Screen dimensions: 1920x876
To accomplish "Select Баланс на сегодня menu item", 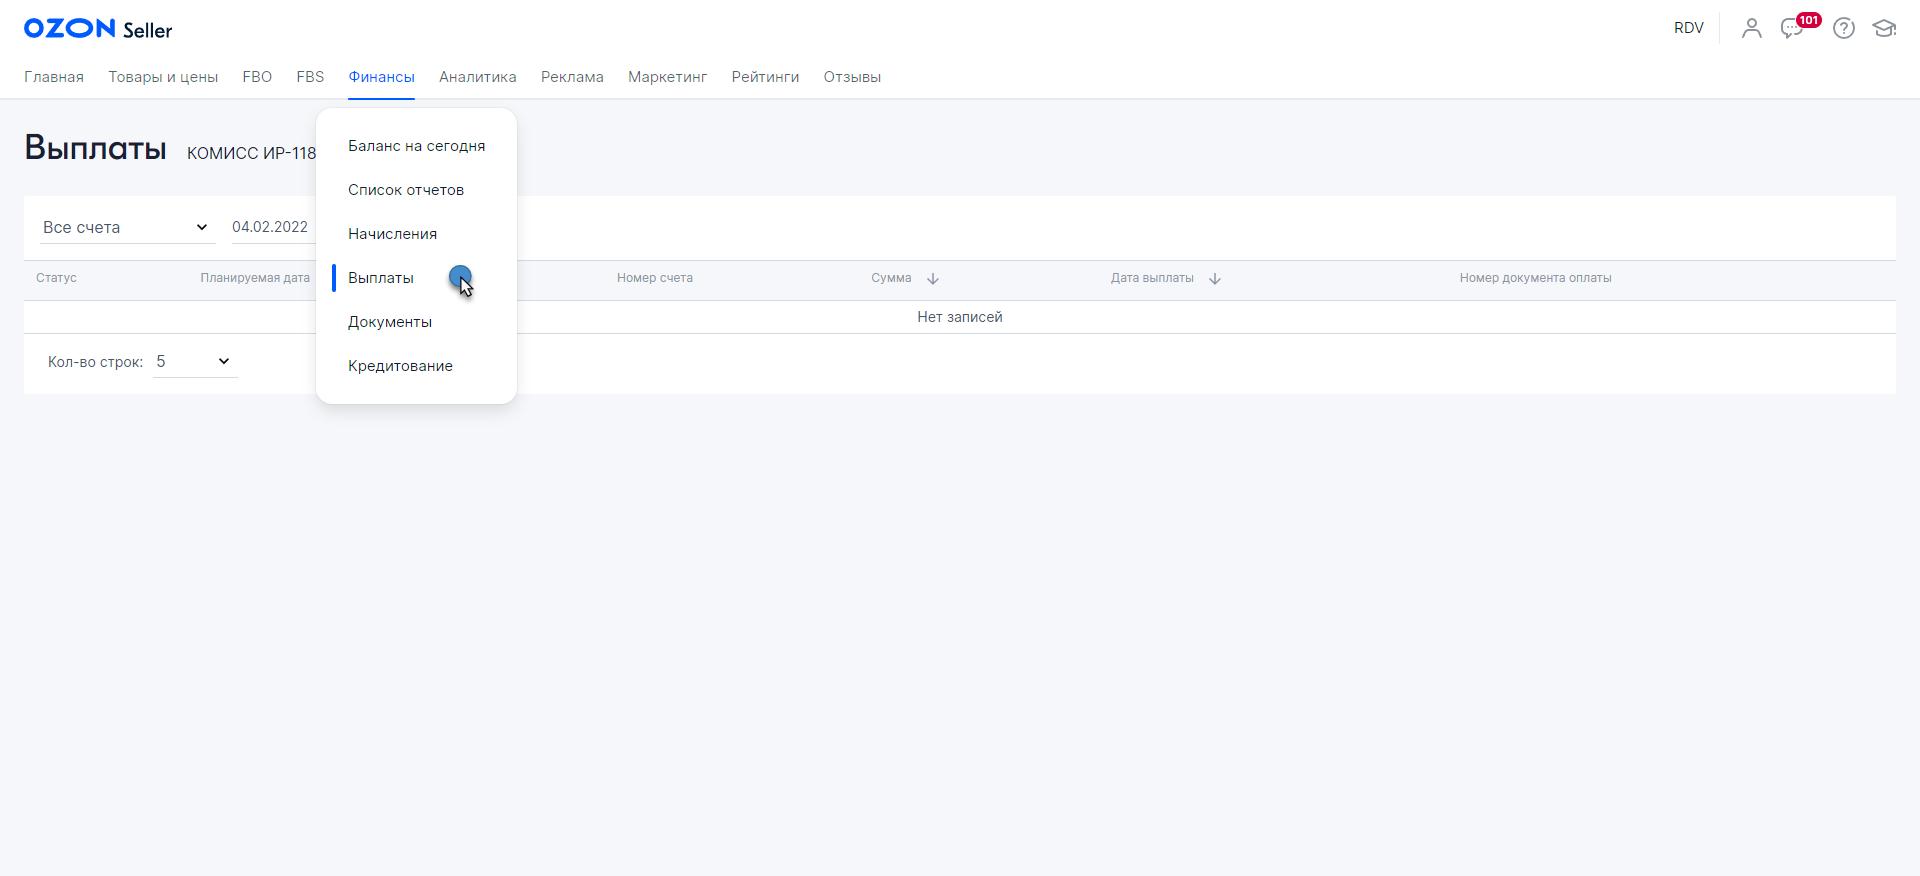I will (x=416, y=146).
